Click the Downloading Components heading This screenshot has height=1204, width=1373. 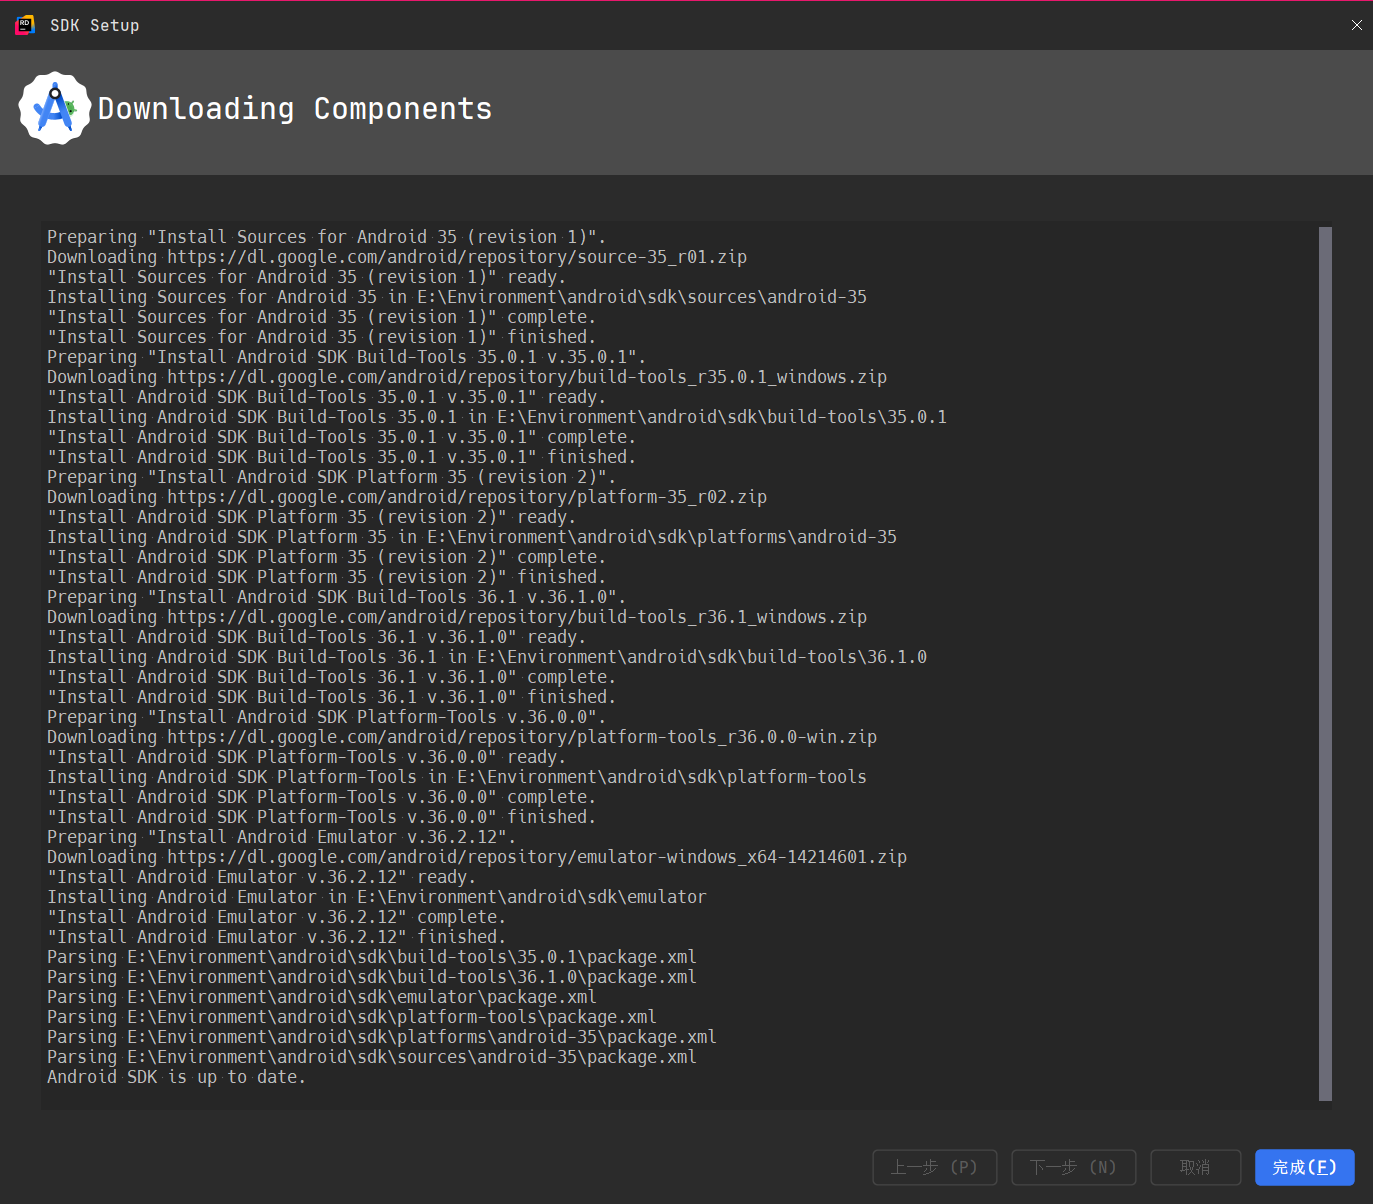pyautogui.click(x=295, y=108)
